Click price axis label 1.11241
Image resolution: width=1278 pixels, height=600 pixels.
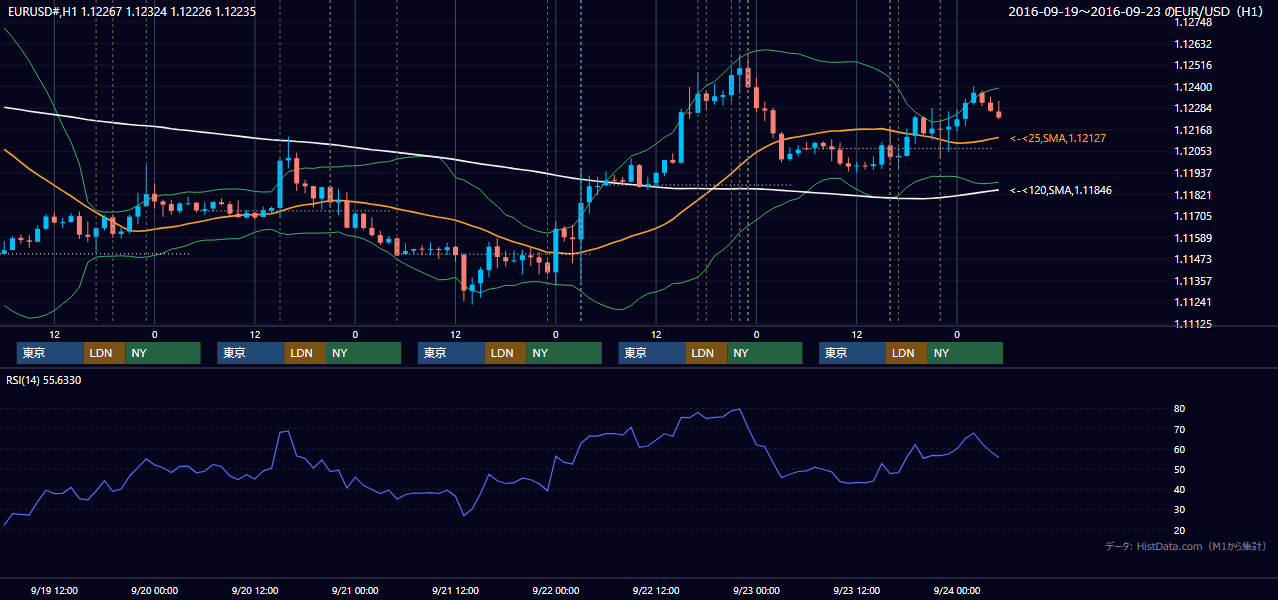tap(1194, 302)
